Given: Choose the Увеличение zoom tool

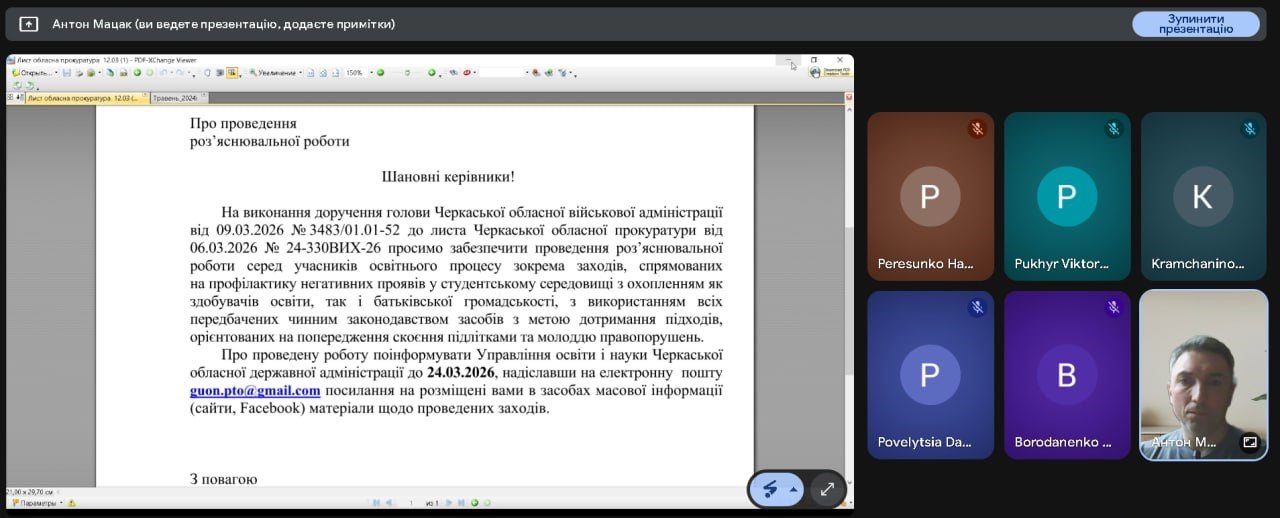Looking at the screenshot, I should [x=273, y=73].
